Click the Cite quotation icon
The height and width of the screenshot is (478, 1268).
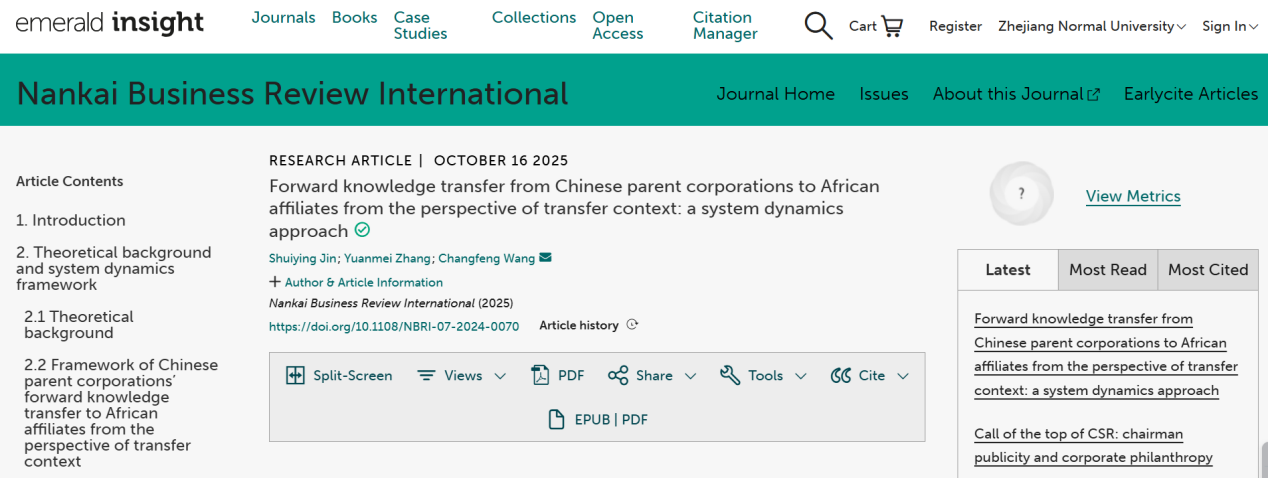coord(840,376)
